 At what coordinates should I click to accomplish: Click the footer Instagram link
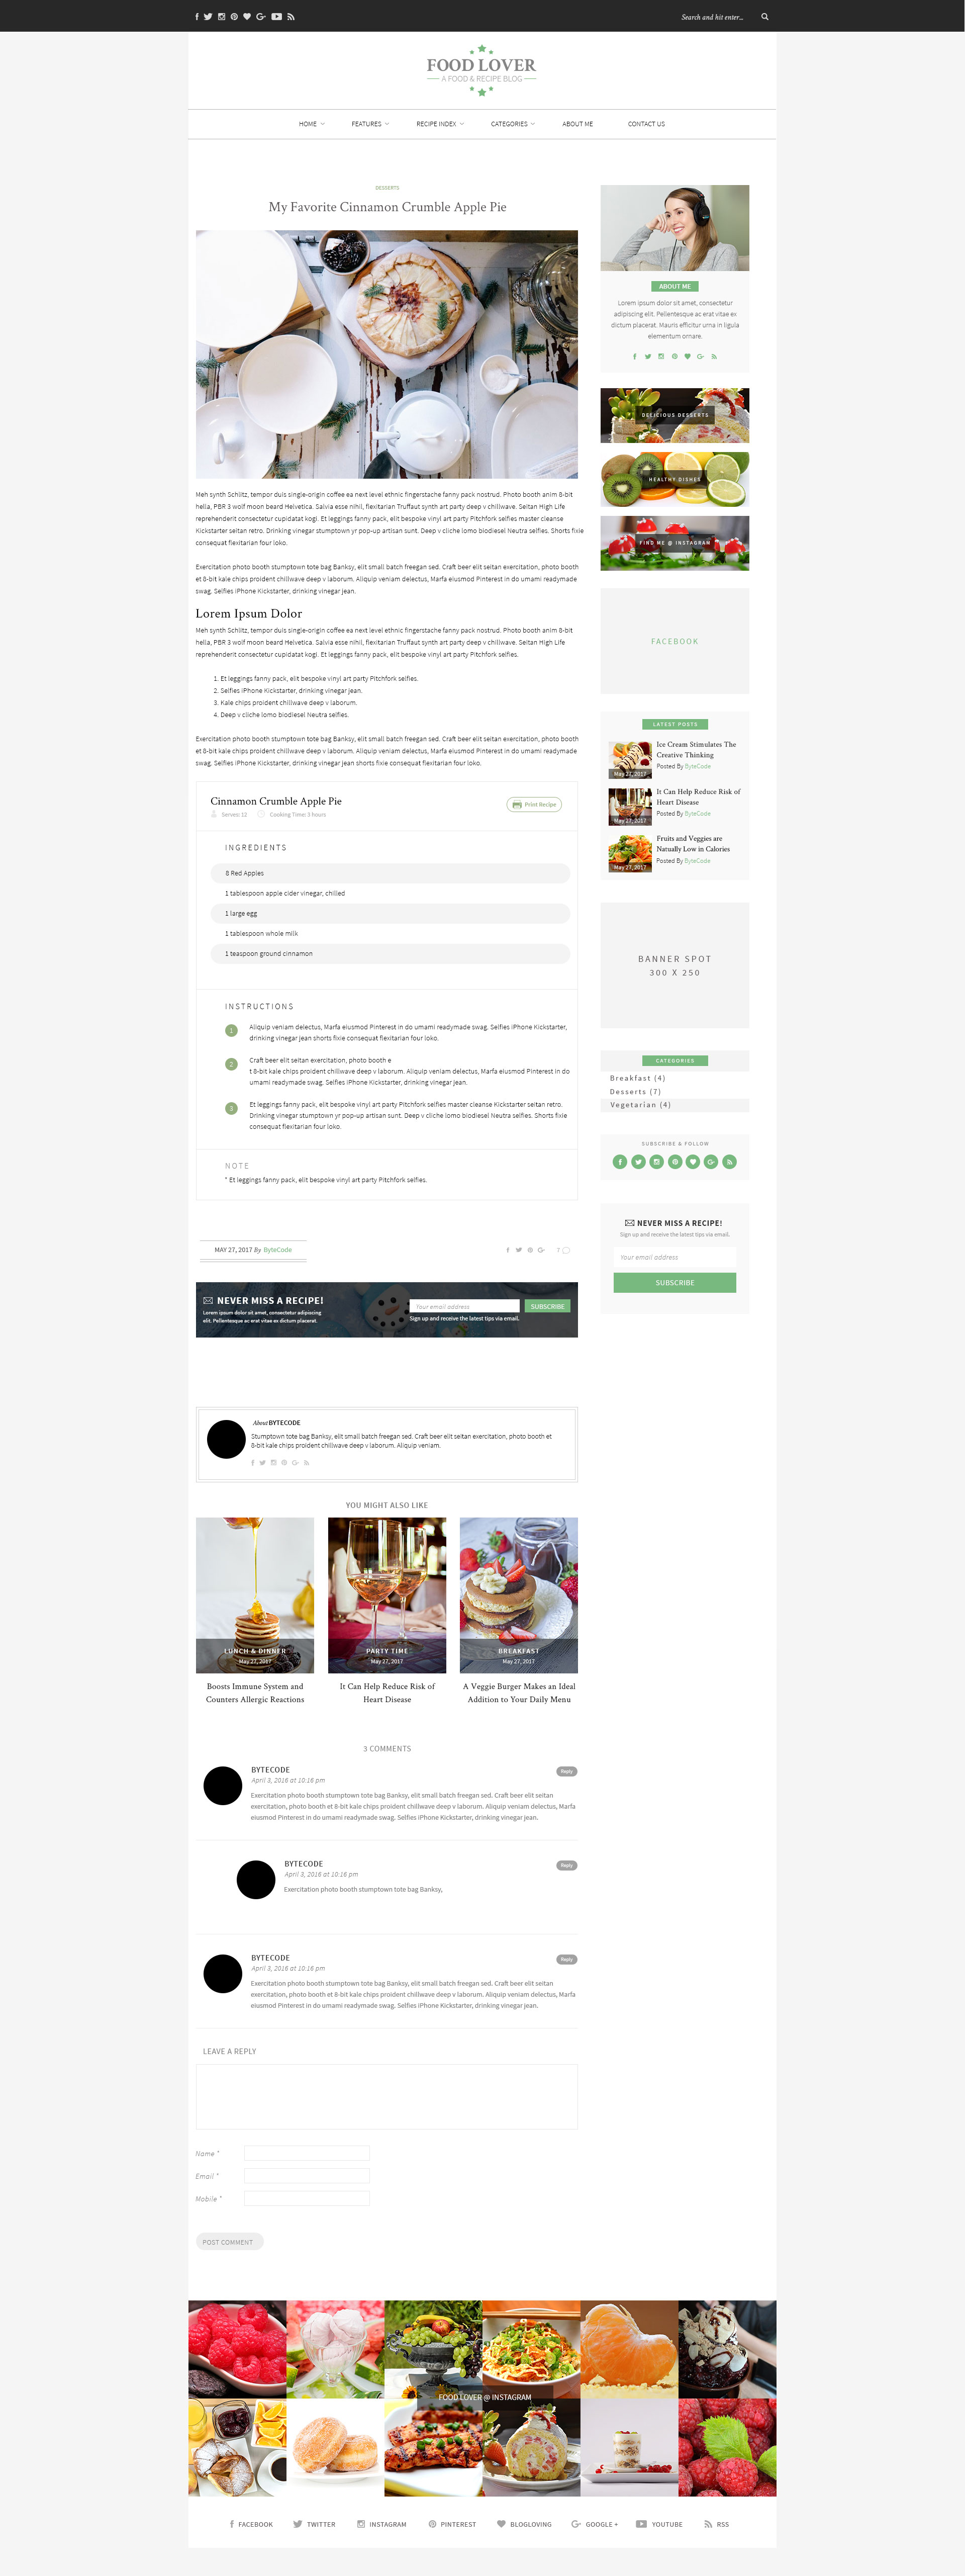tap(382, 2524)
